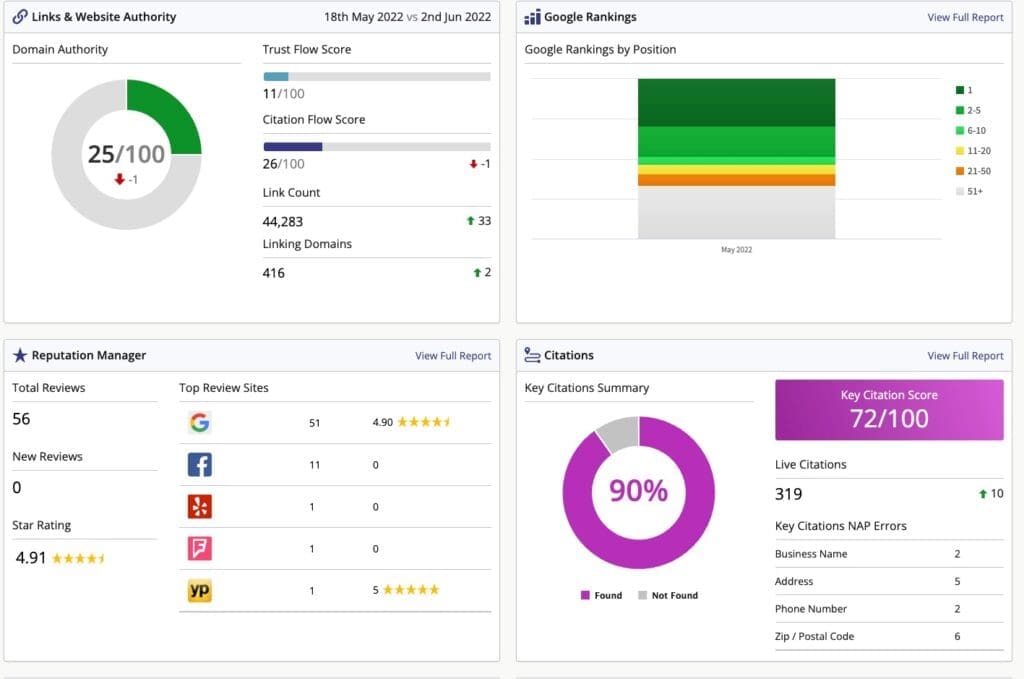
Task: Click the Phone Number NAP errors row
Action: pos(889,608)
